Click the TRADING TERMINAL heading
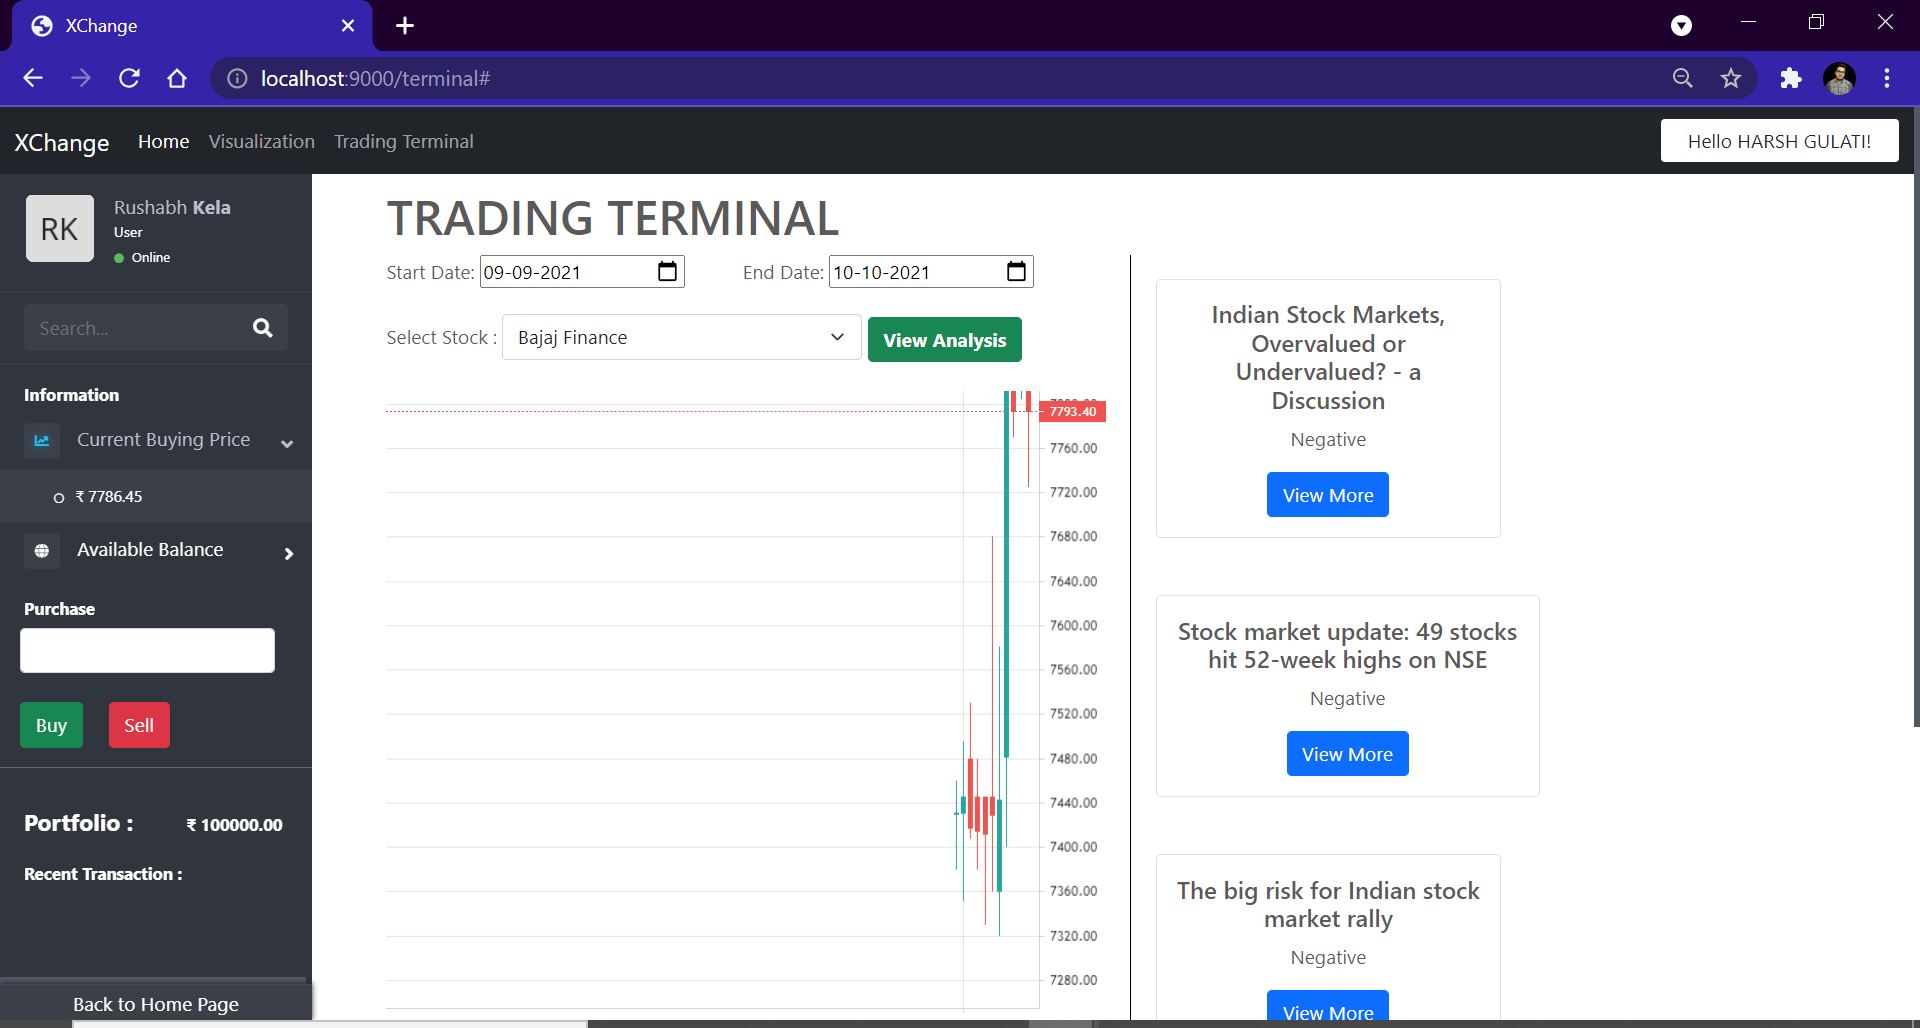The width and height of the screenshot is (1920, 1028). (612, 218)
